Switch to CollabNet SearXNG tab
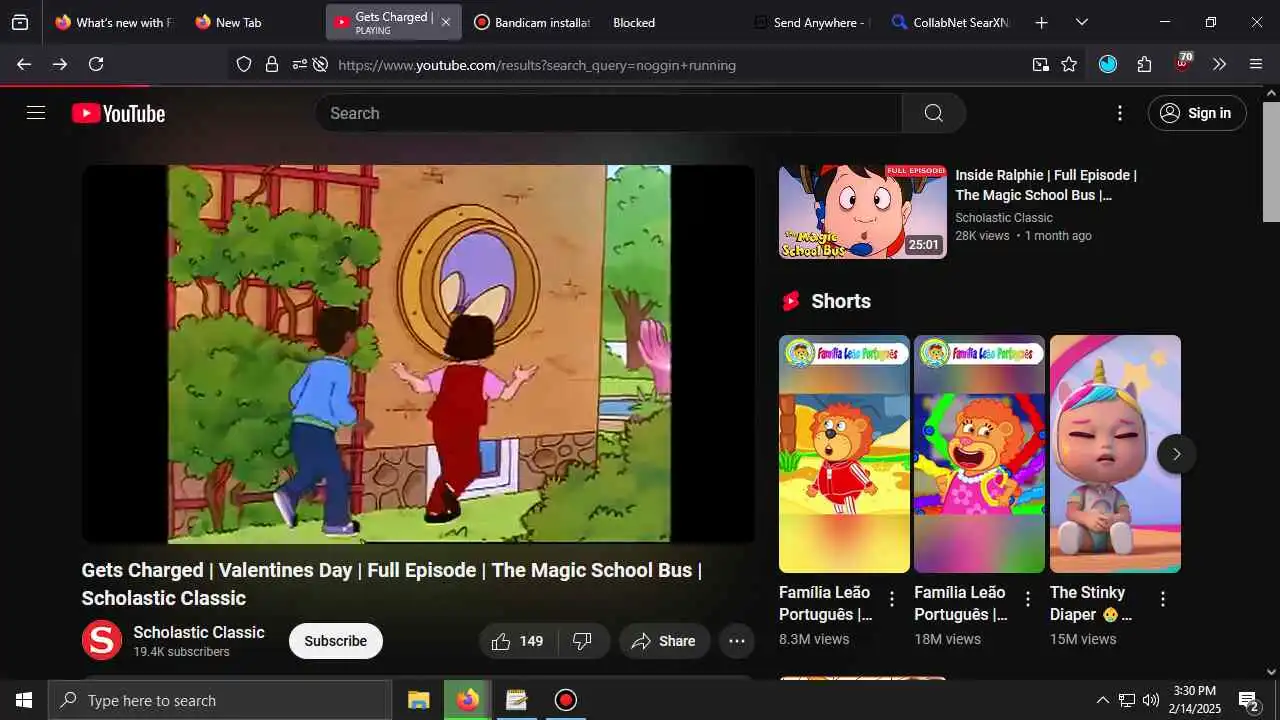The image size is (1280, 720). pos(951,22)
